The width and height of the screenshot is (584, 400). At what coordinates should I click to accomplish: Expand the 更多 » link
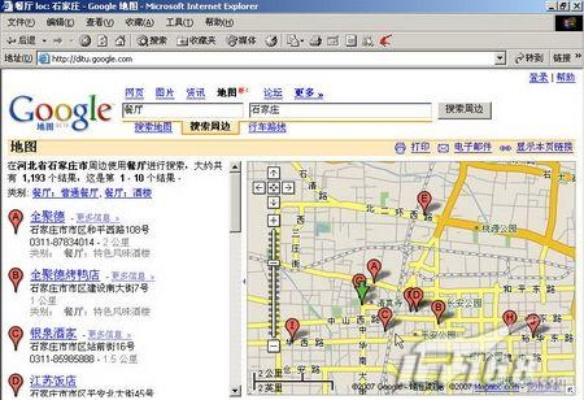coord(308,93)
